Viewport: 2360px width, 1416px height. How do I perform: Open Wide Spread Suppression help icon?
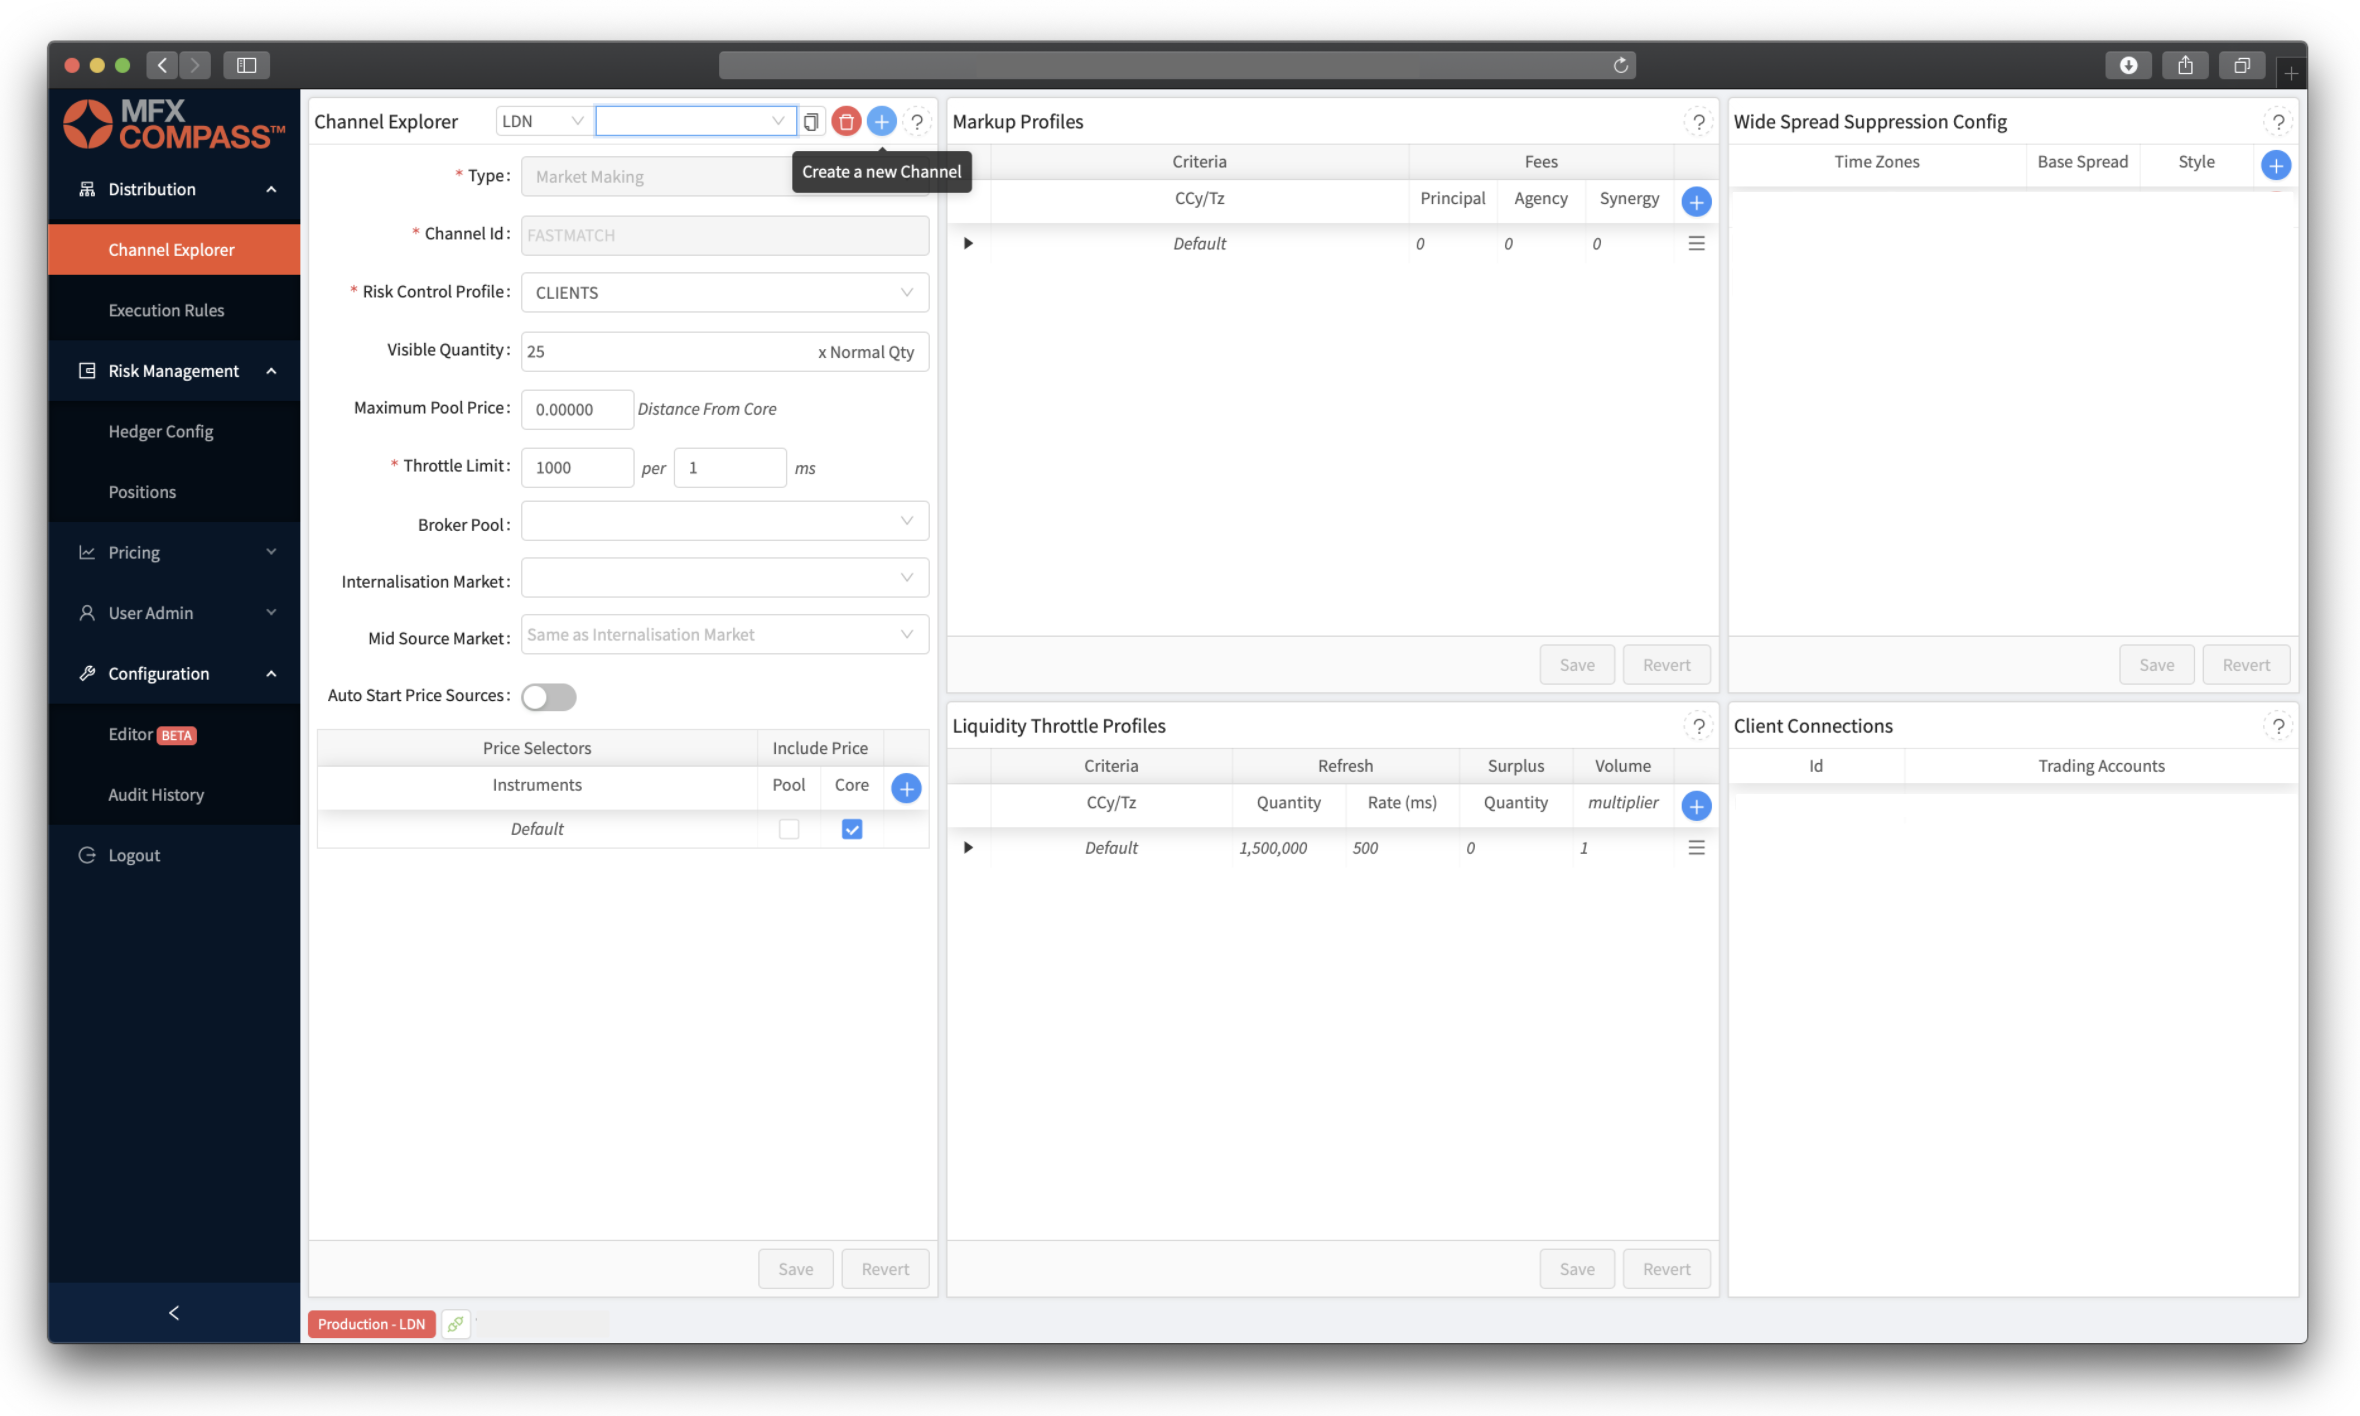(2278, 122)
